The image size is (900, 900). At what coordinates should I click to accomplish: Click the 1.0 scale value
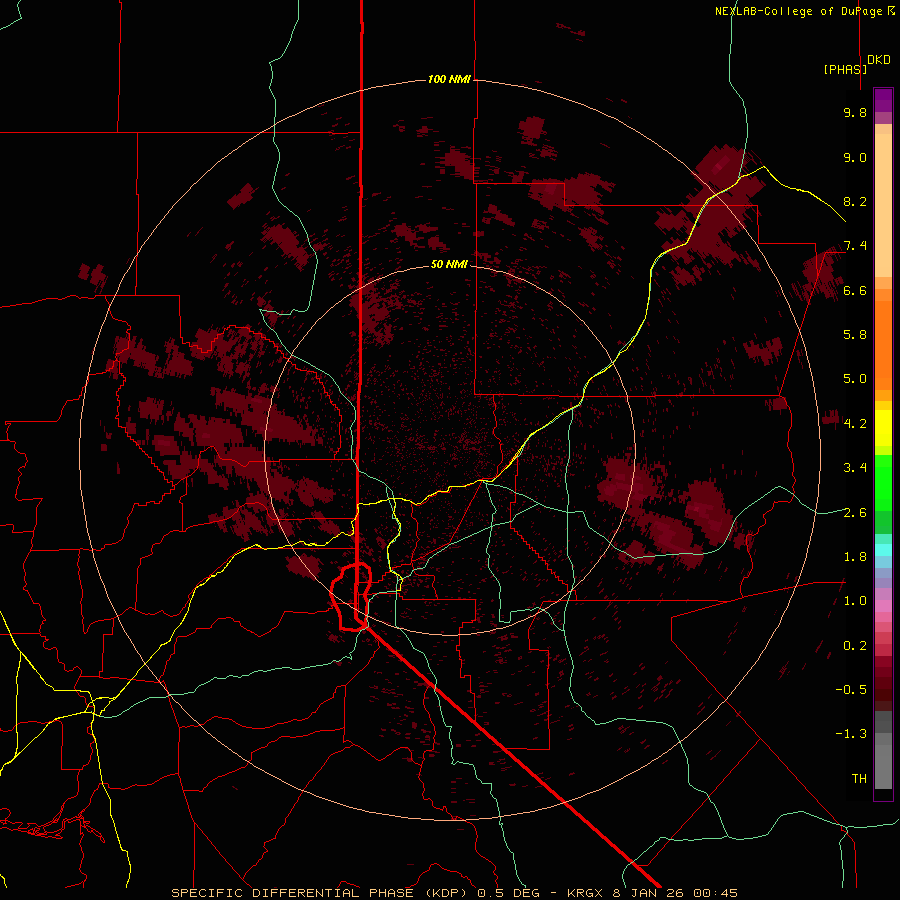pyautogui.click(x=855, y=601)
